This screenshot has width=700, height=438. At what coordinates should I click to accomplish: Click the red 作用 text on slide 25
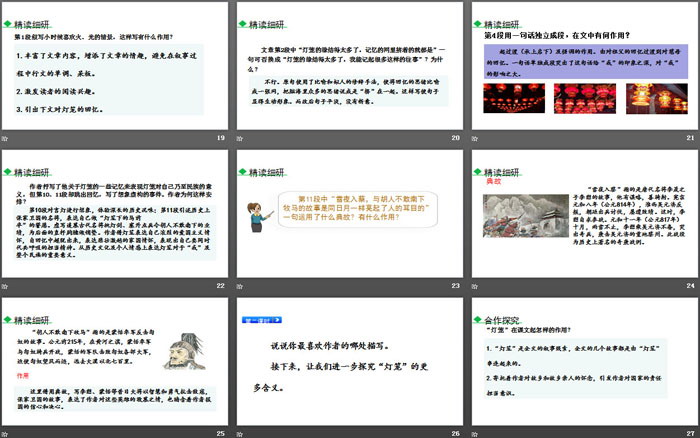(23, 376)
